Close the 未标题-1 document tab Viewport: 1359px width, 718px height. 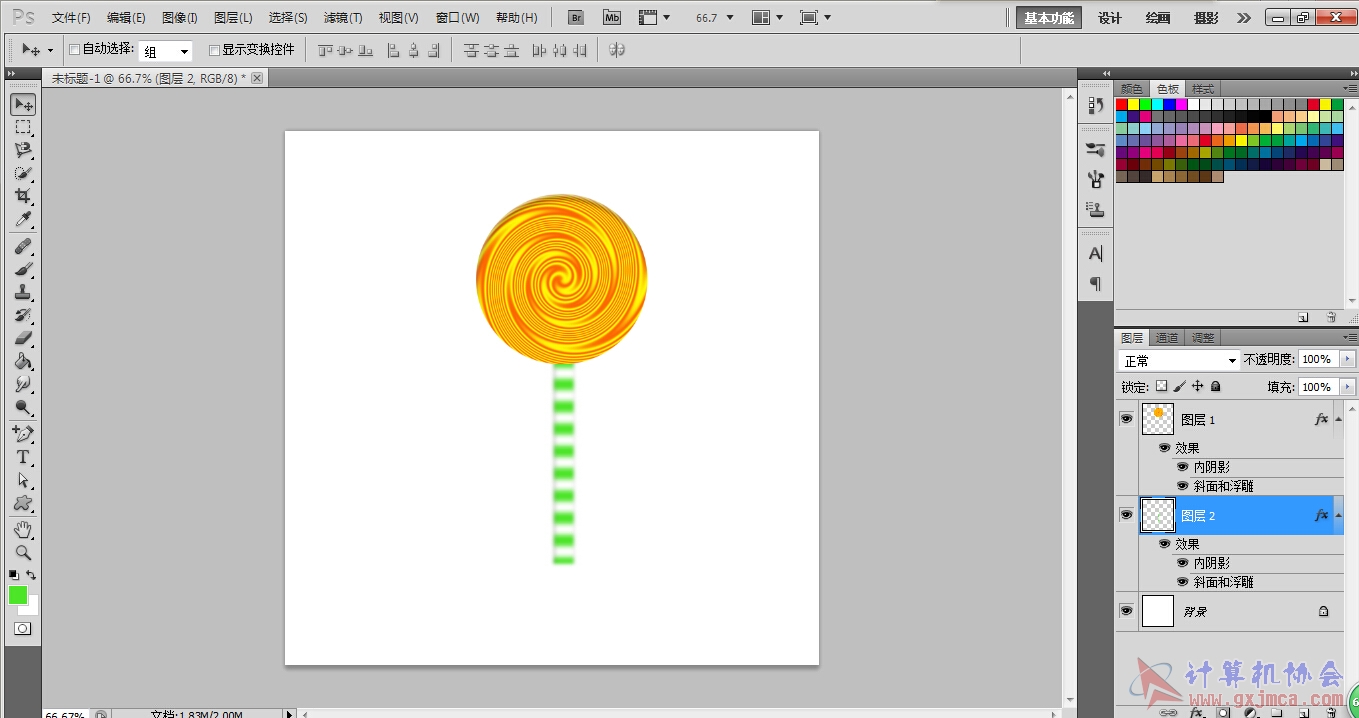(257, 78)
